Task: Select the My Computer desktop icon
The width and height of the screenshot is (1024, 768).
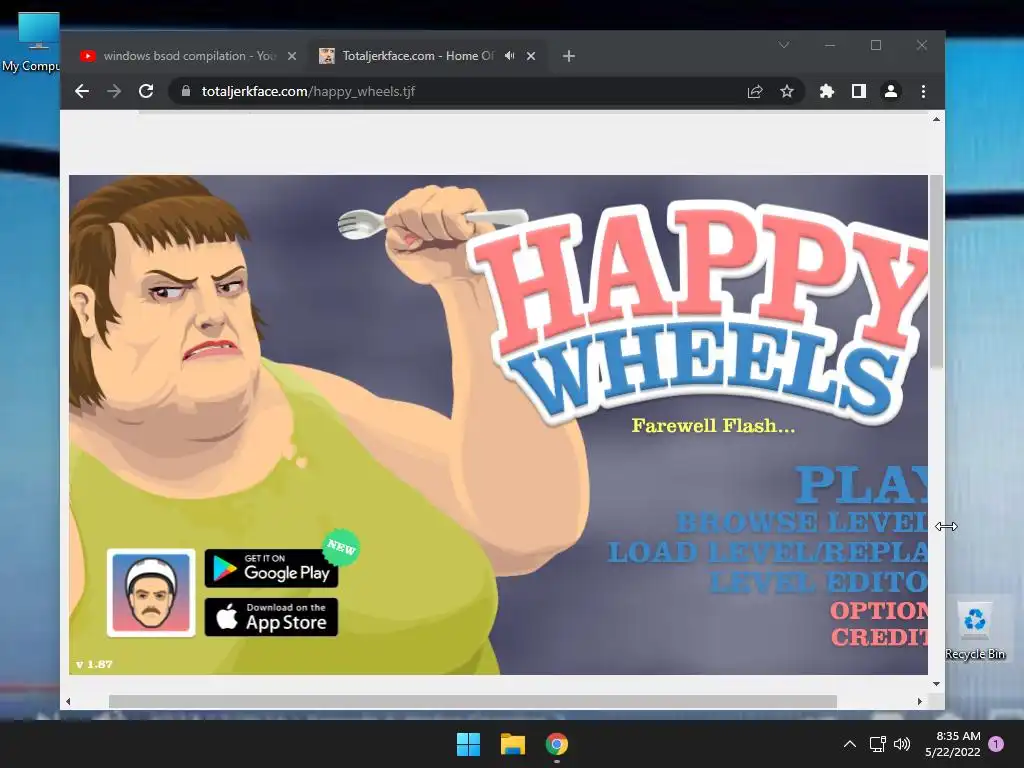Action: click(31, 42)
